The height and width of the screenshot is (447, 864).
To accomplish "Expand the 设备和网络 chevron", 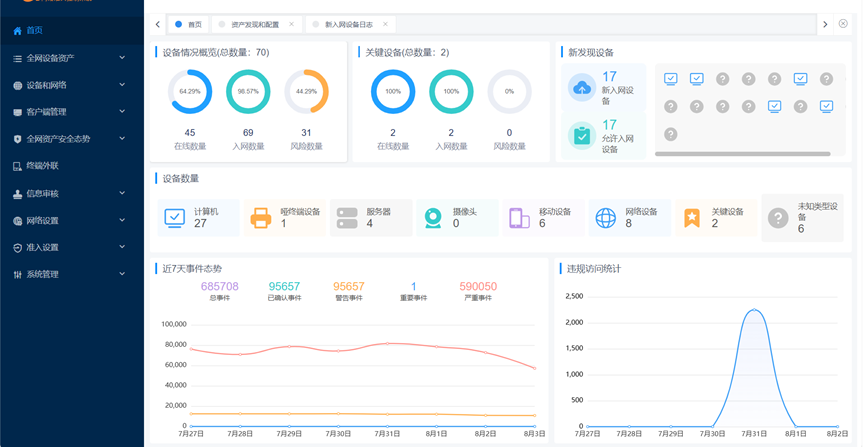I will (122, 84).
